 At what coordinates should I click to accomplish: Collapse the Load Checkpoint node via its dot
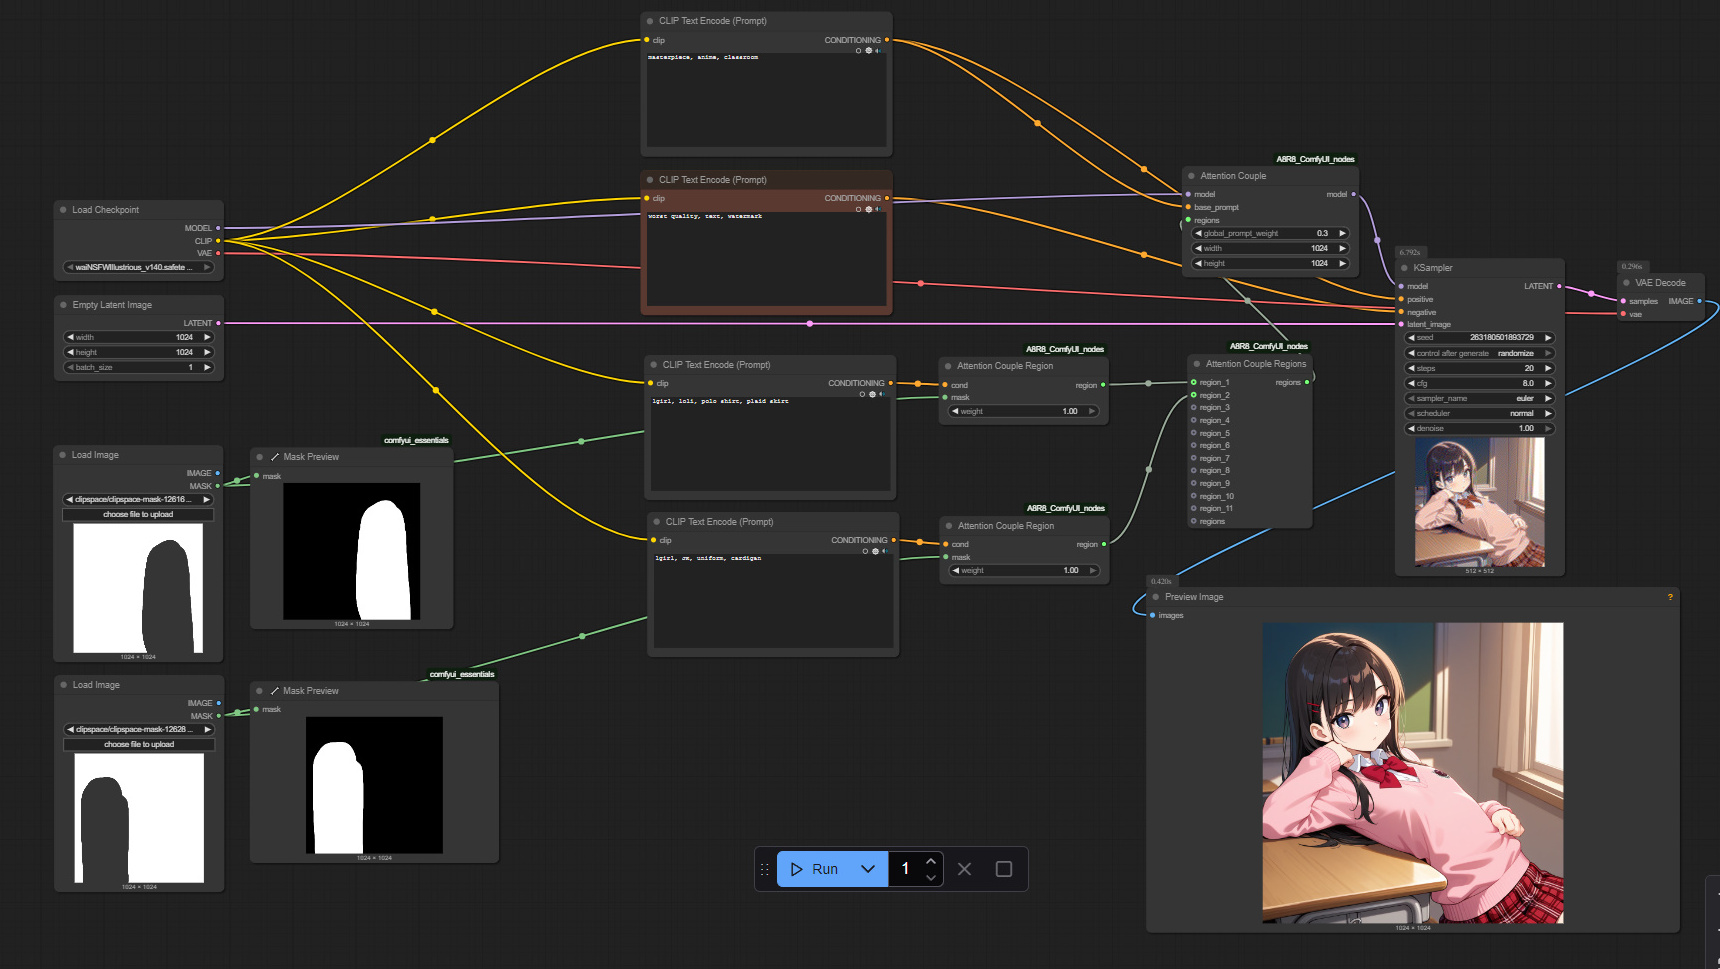click(63, 210)
